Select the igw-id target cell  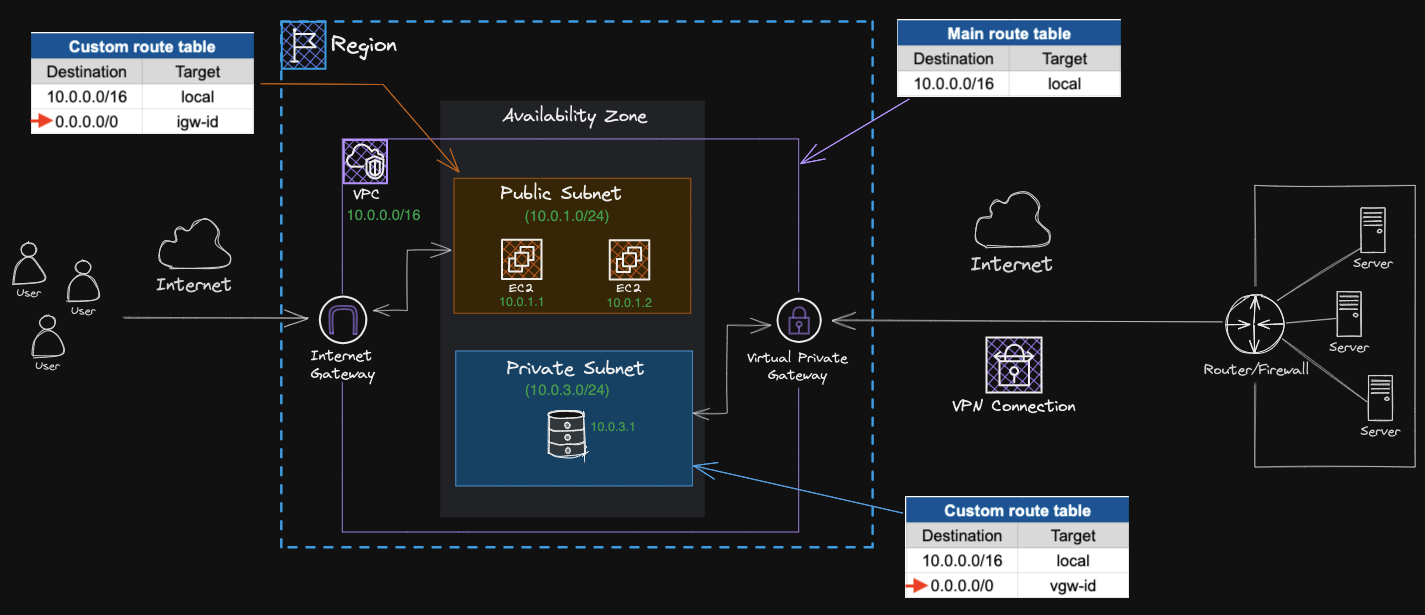click(x=197, y=122)
